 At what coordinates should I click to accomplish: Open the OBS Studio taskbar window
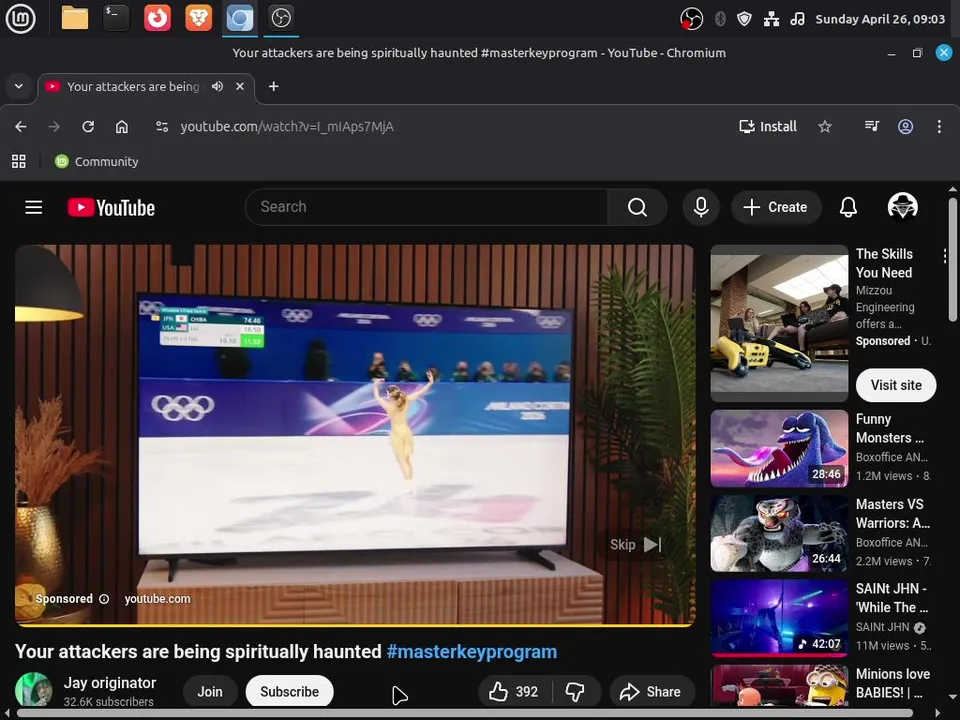click(x=281, y=18)
